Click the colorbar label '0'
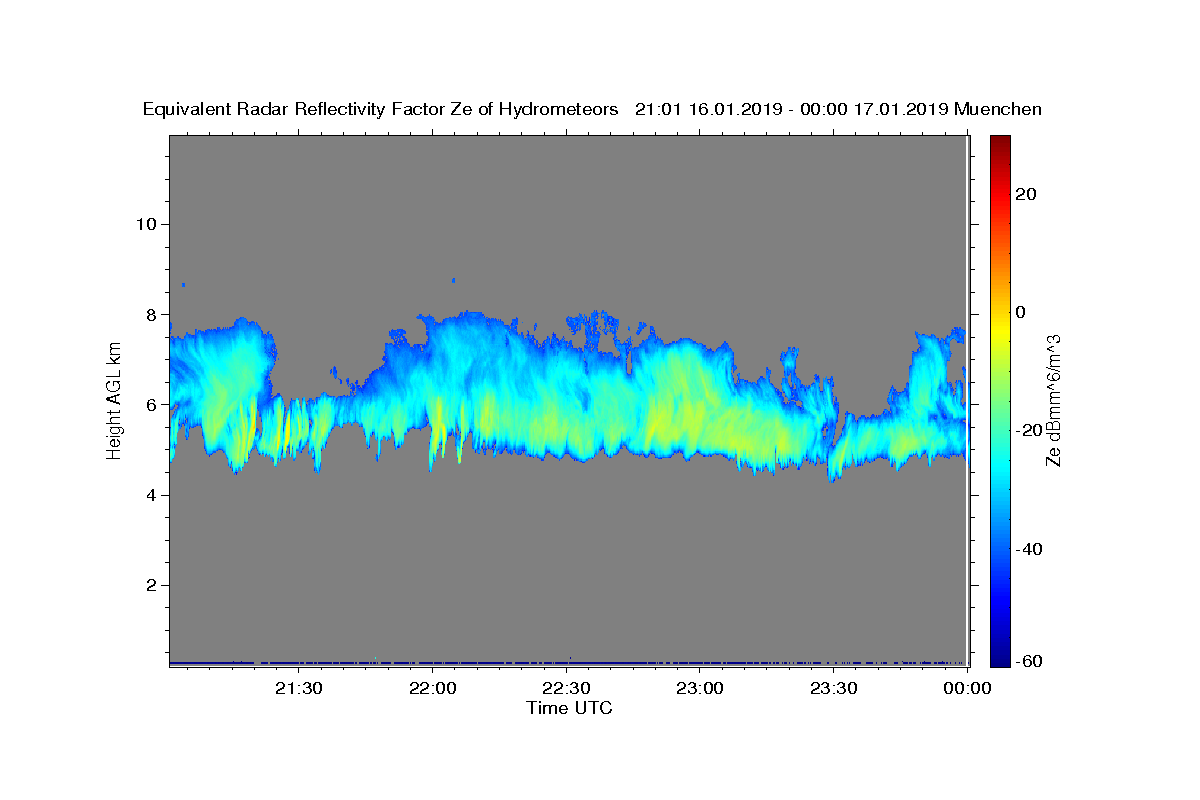Image resolution: width=1200 pixels, height=800 pixels. tap(1022, 312)
